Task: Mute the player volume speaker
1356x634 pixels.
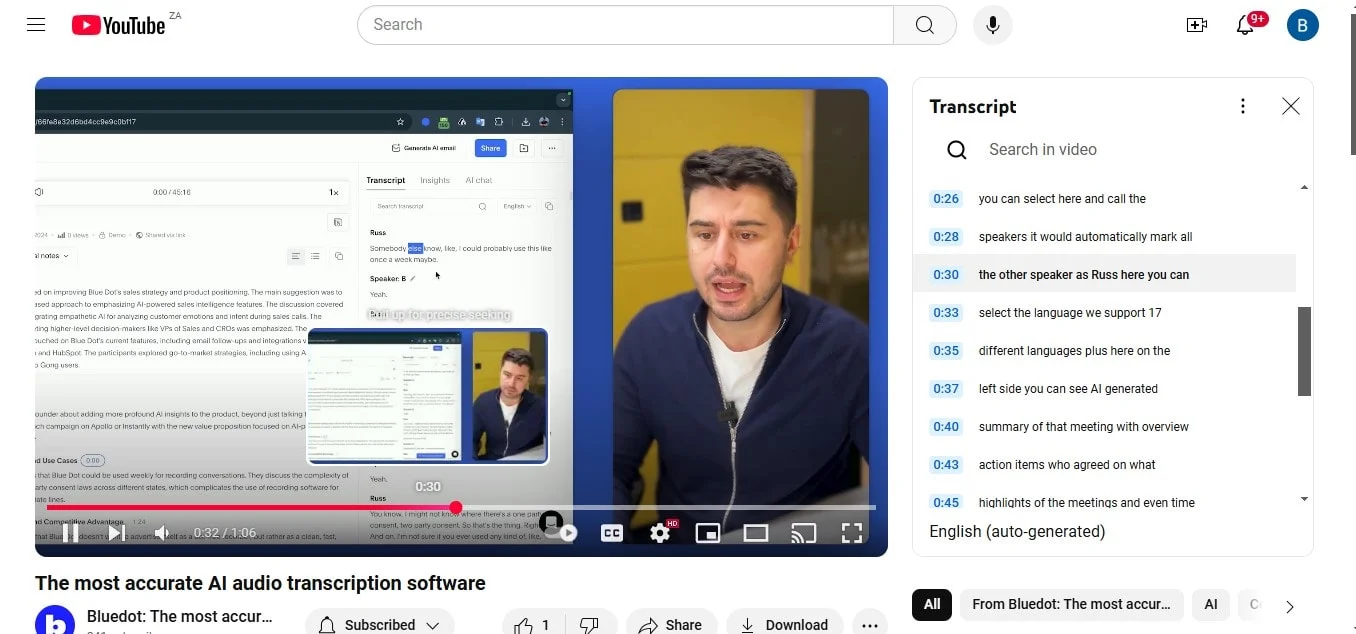Action: point(161,533)
